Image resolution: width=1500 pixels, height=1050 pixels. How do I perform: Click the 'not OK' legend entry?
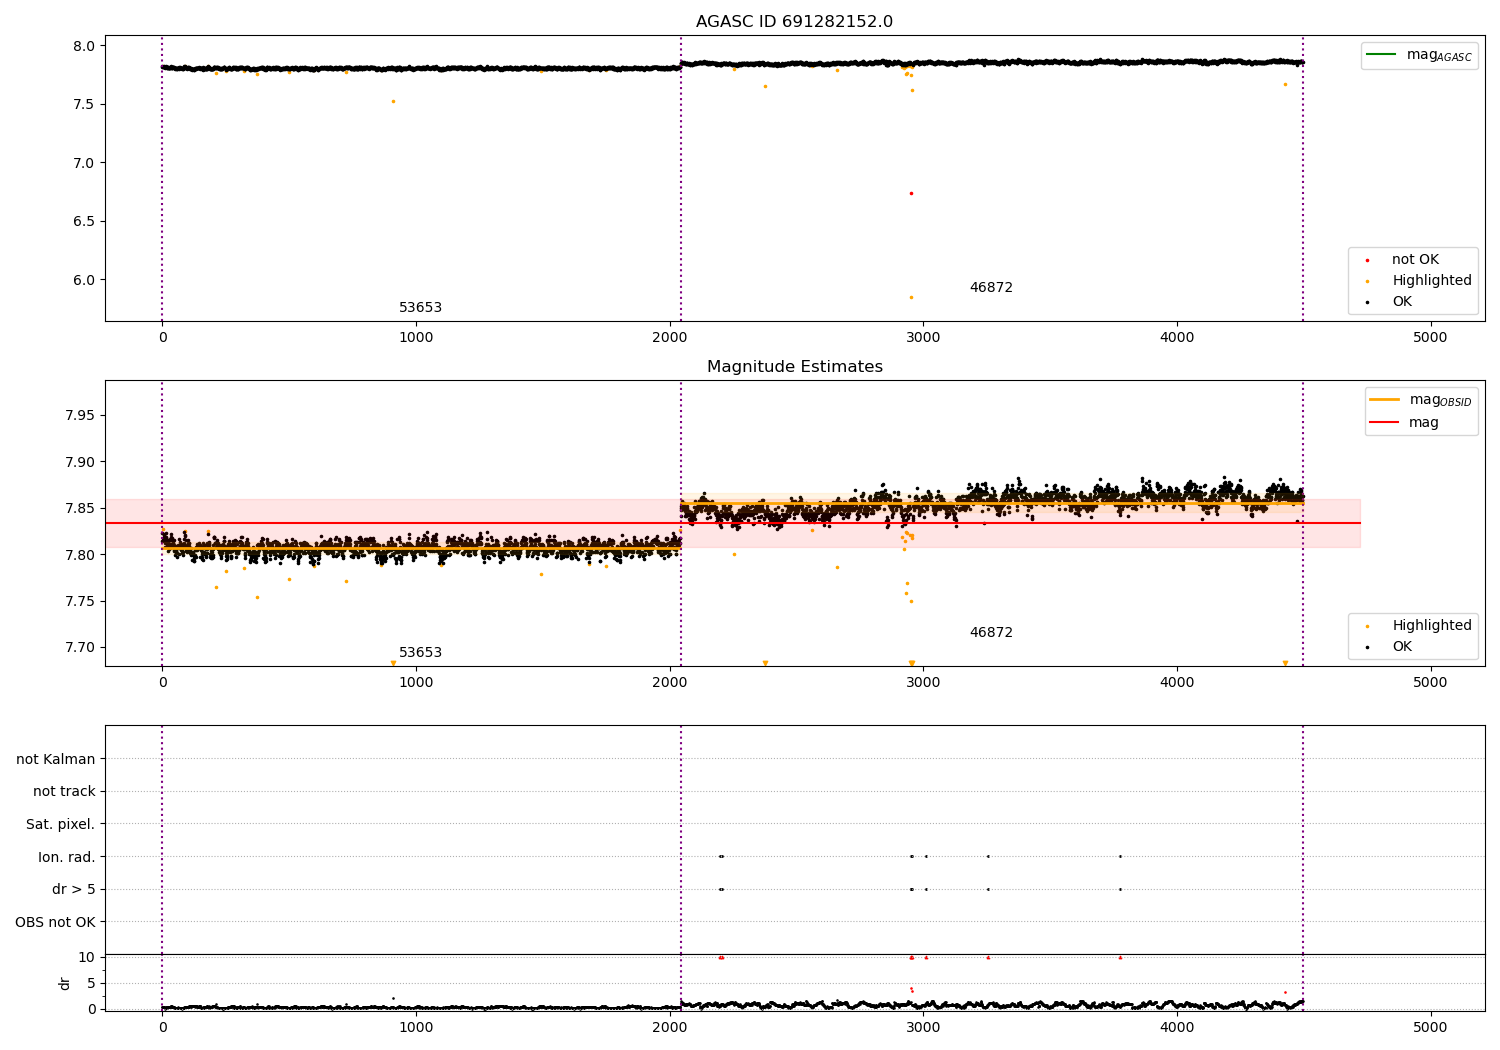click(1414, 260)
